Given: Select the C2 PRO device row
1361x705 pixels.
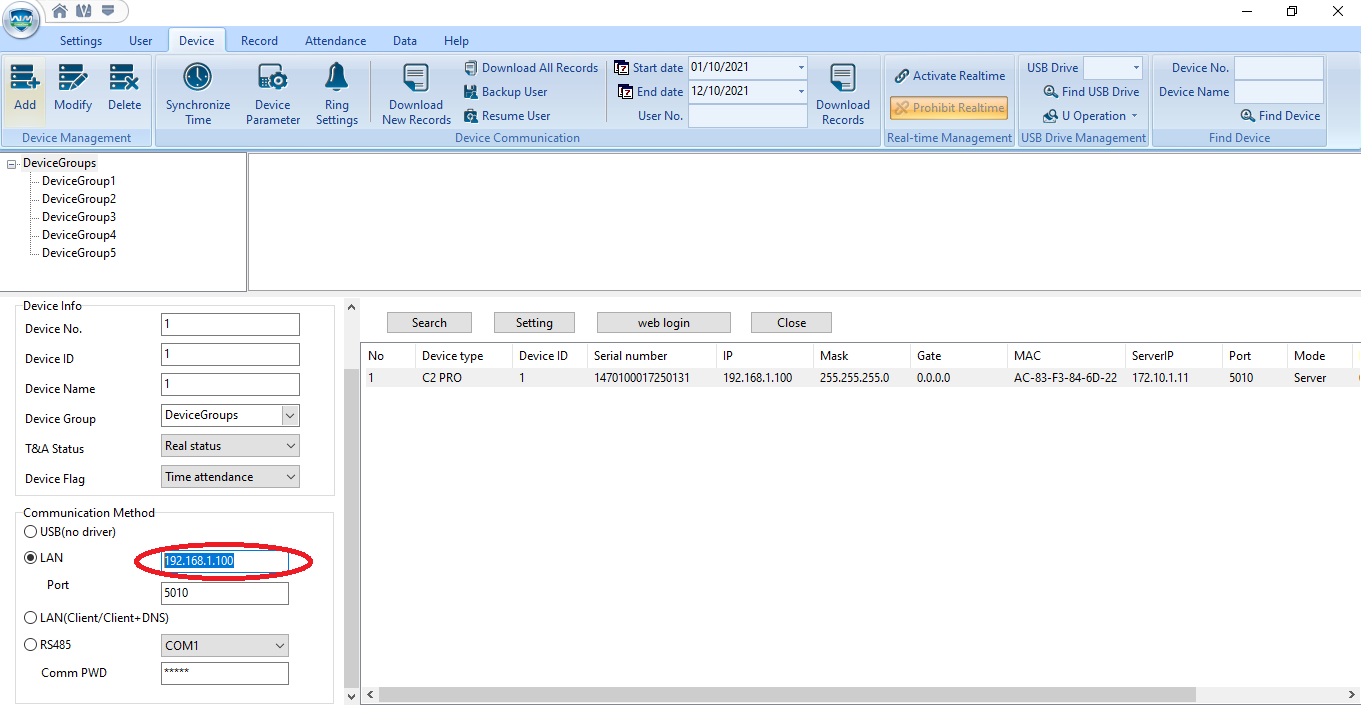Looking at the screenshot, I should [x=860, y=378].
